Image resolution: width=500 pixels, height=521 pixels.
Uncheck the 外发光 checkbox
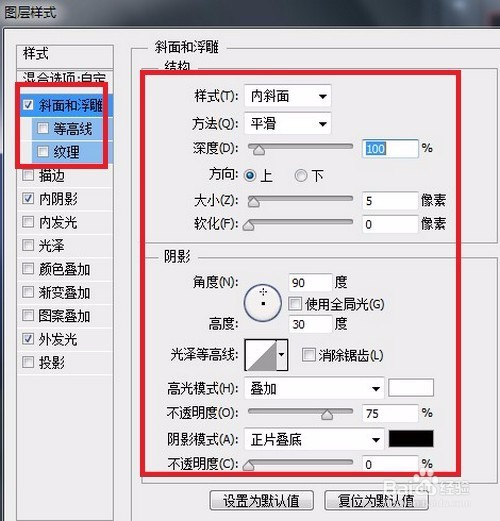(x=28, y=339)
